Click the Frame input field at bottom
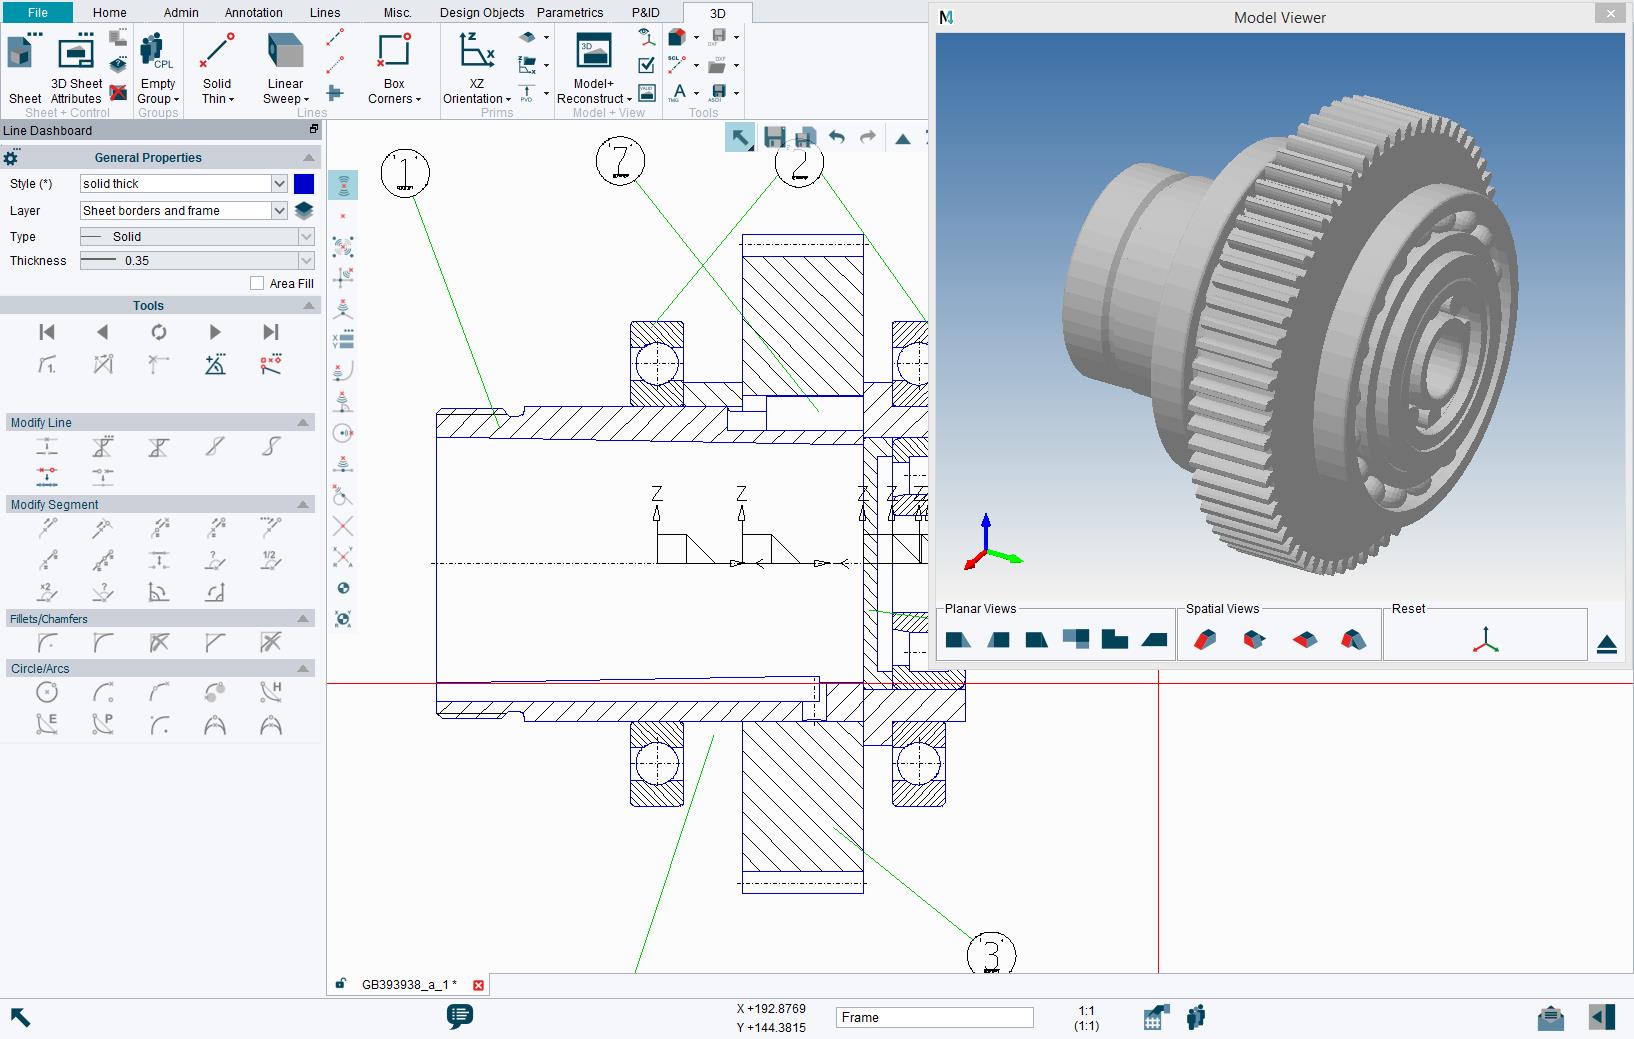Image resolution: width=1634 pixels, height=1039 pixels. click(x=933, y=1017)
